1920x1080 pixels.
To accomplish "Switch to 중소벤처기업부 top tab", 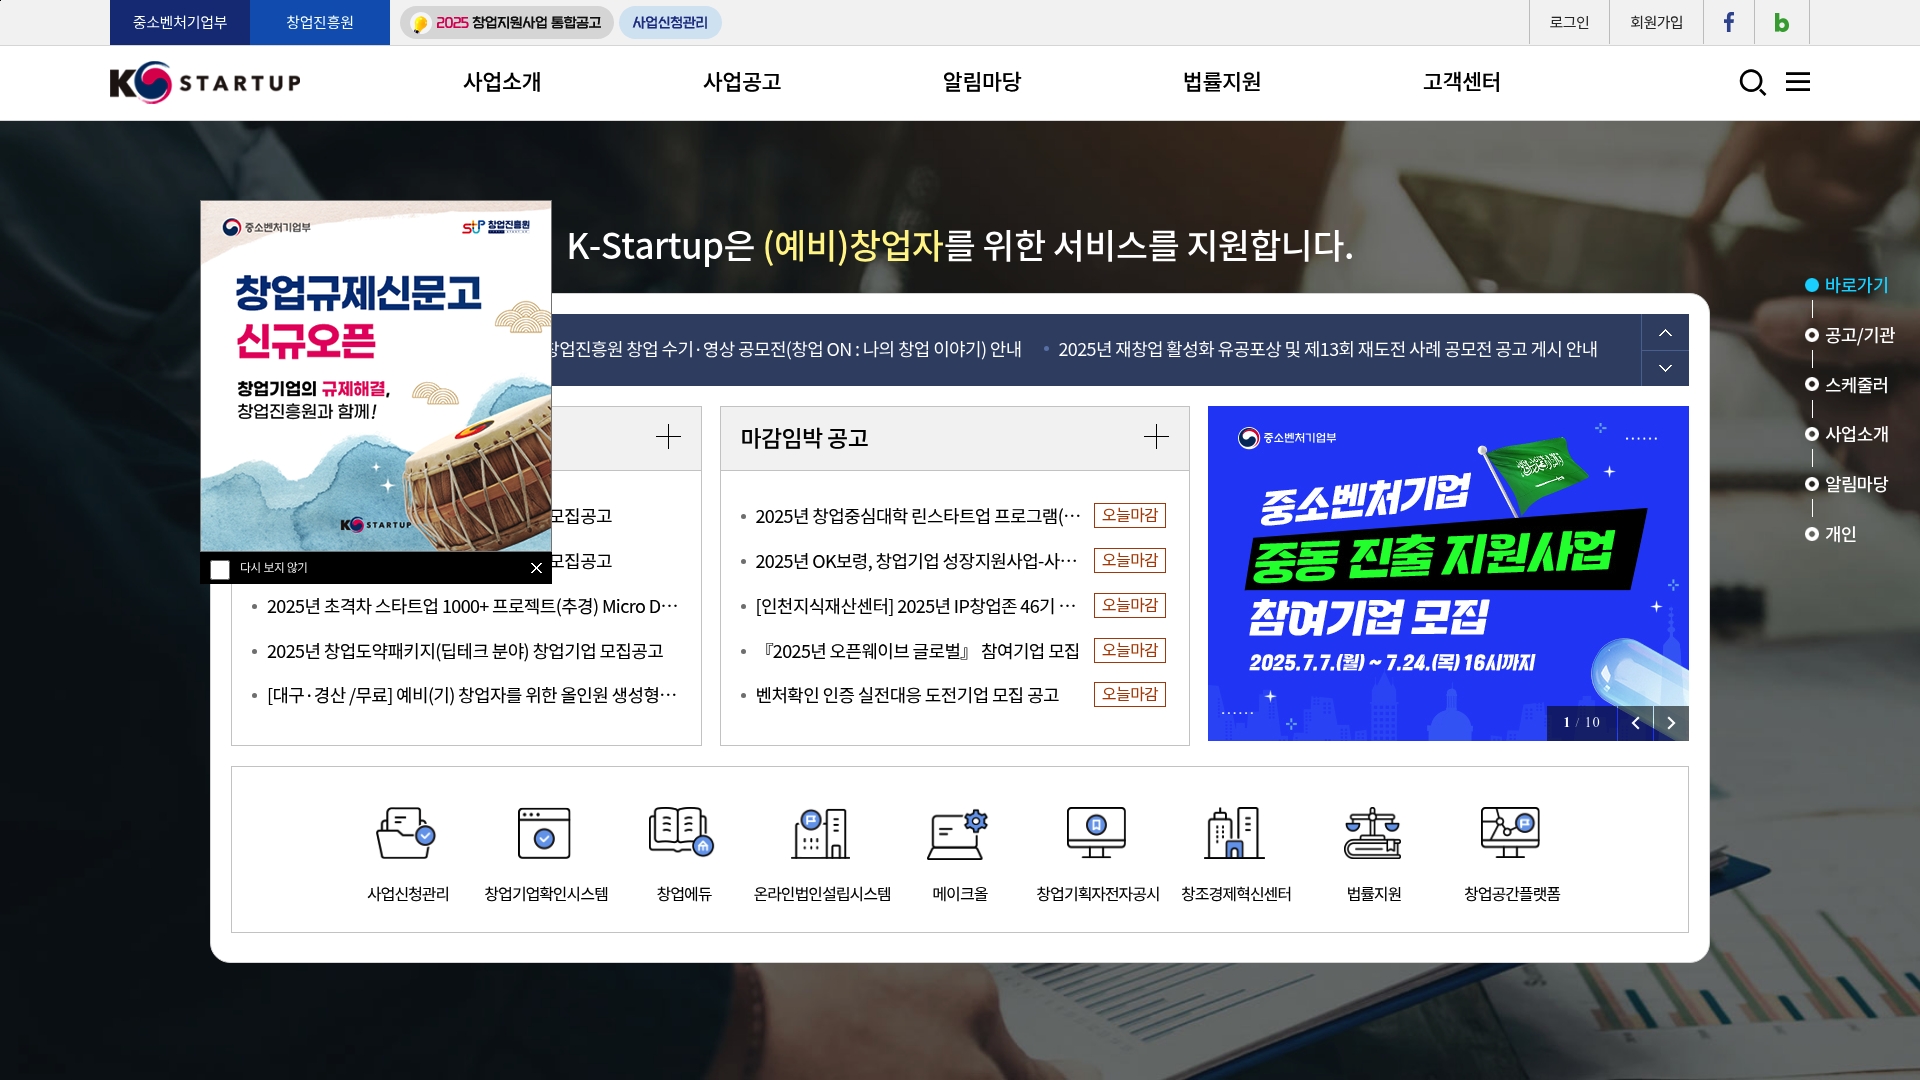I will click(x=180, y=22).
